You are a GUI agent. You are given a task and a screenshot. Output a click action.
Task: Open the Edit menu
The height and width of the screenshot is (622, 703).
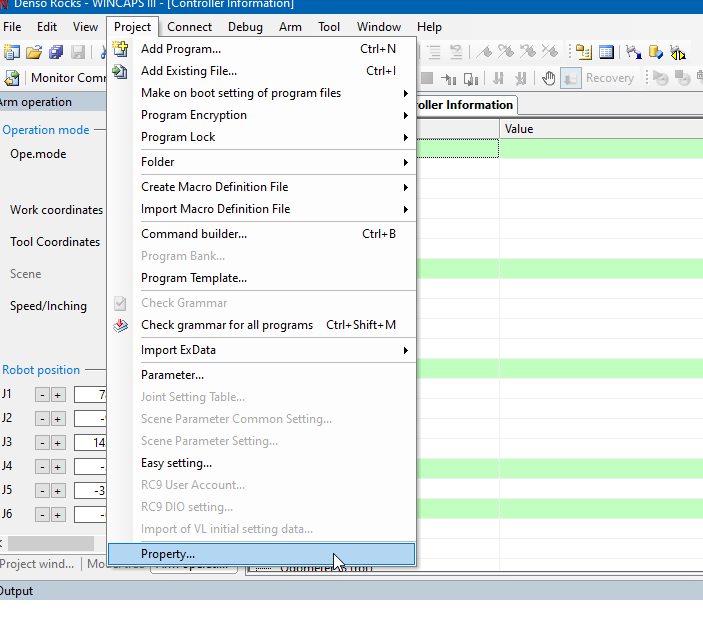coord(47,27)
